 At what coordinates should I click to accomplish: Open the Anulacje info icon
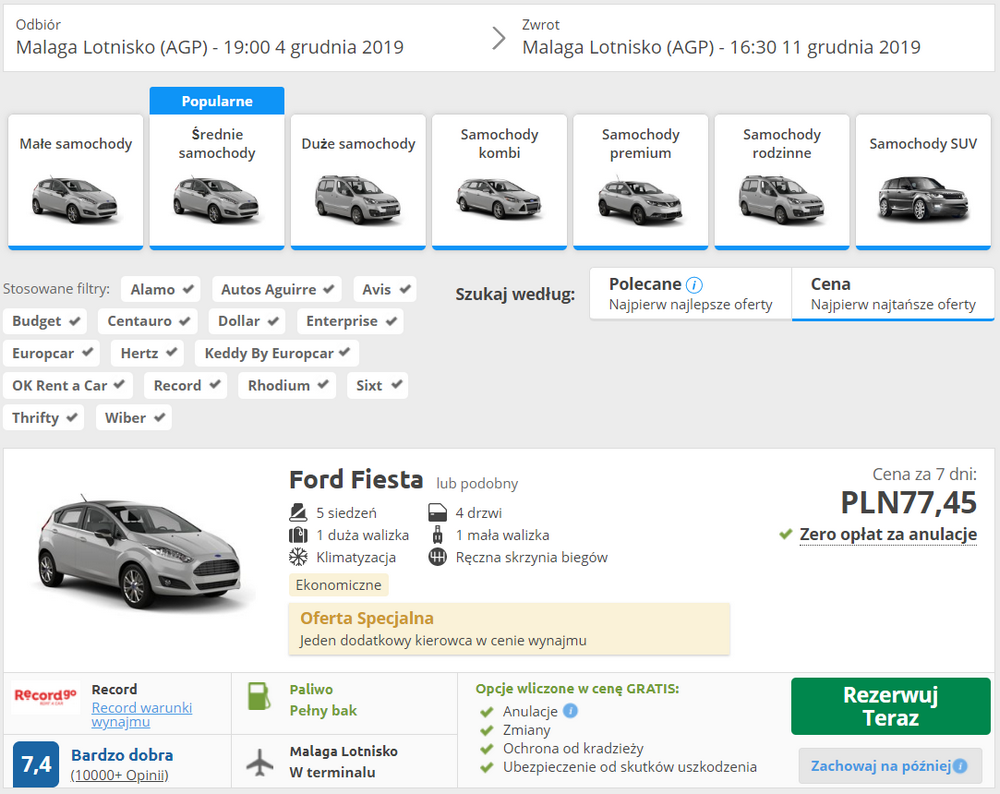[571, 710]
